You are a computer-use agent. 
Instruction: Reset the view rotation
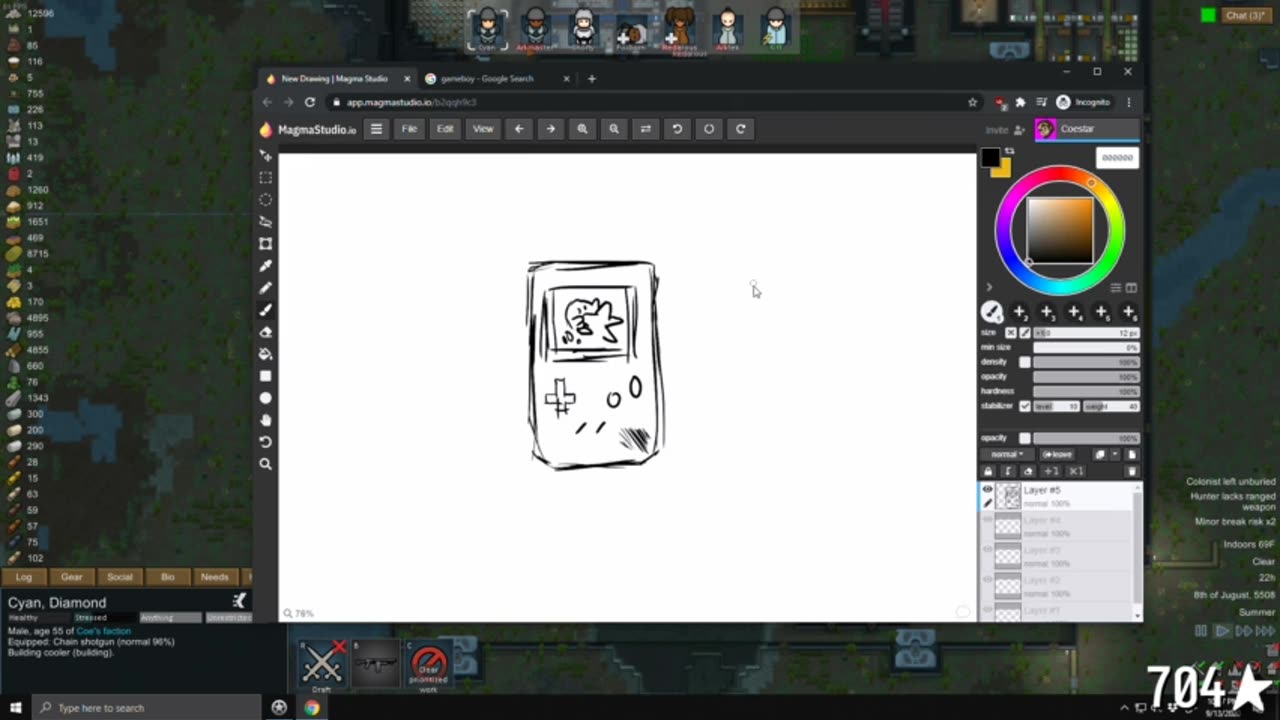(709, 129)
